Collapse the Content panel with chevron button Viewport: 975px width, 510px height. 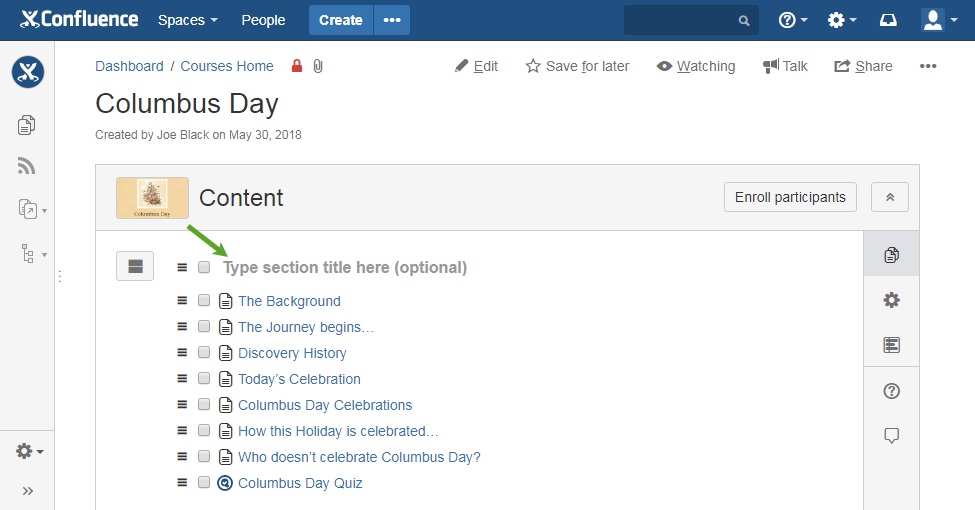pos(890,197)
